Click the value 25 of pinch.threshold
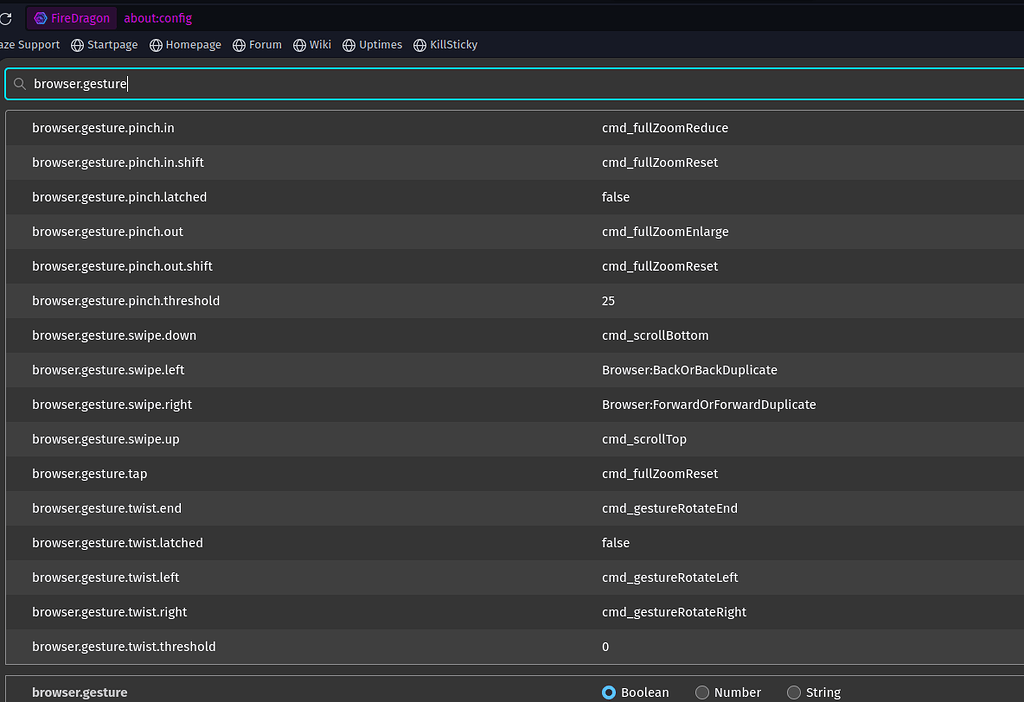This screenshot has width=1024, height=702. click(608, 301)
